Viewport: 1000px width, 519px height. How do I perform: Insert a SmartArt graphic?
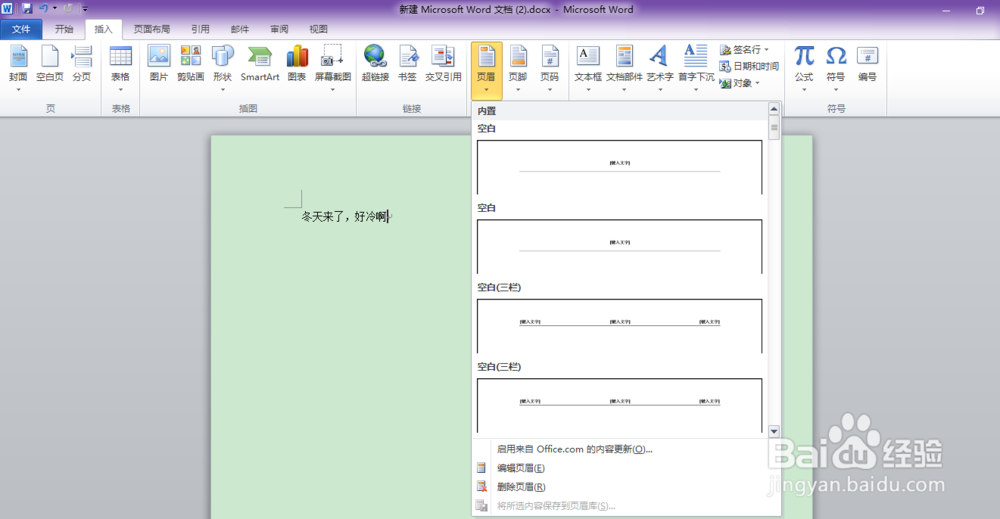260,64
